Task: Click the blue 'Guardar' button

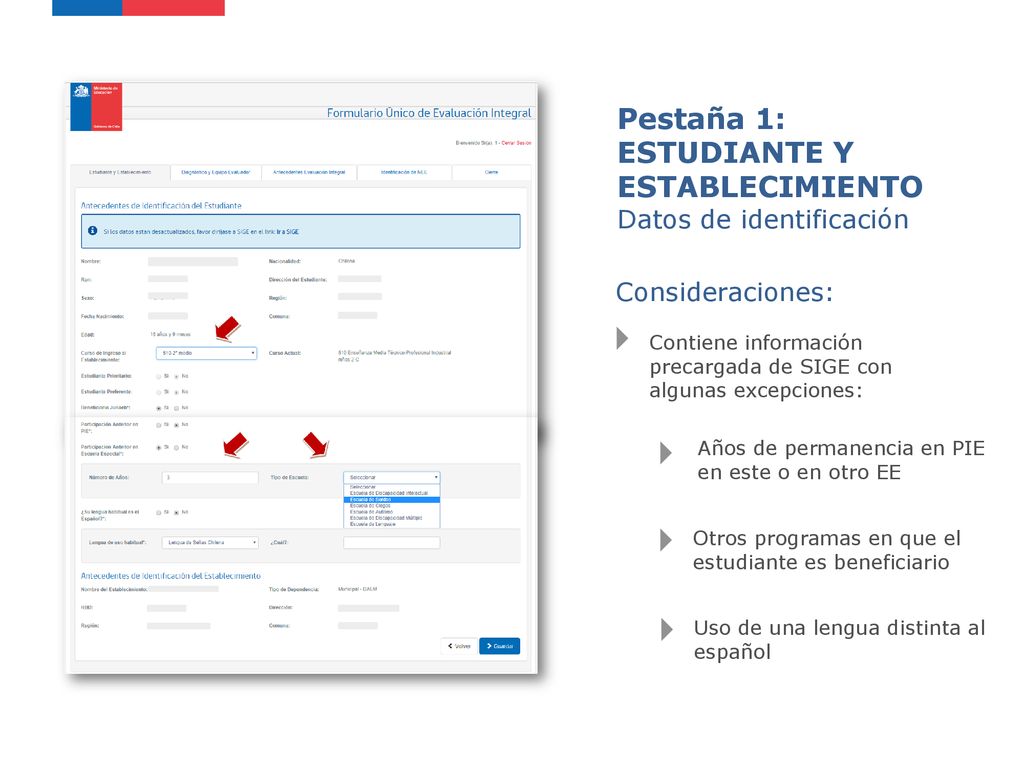Action: point(500,646)
